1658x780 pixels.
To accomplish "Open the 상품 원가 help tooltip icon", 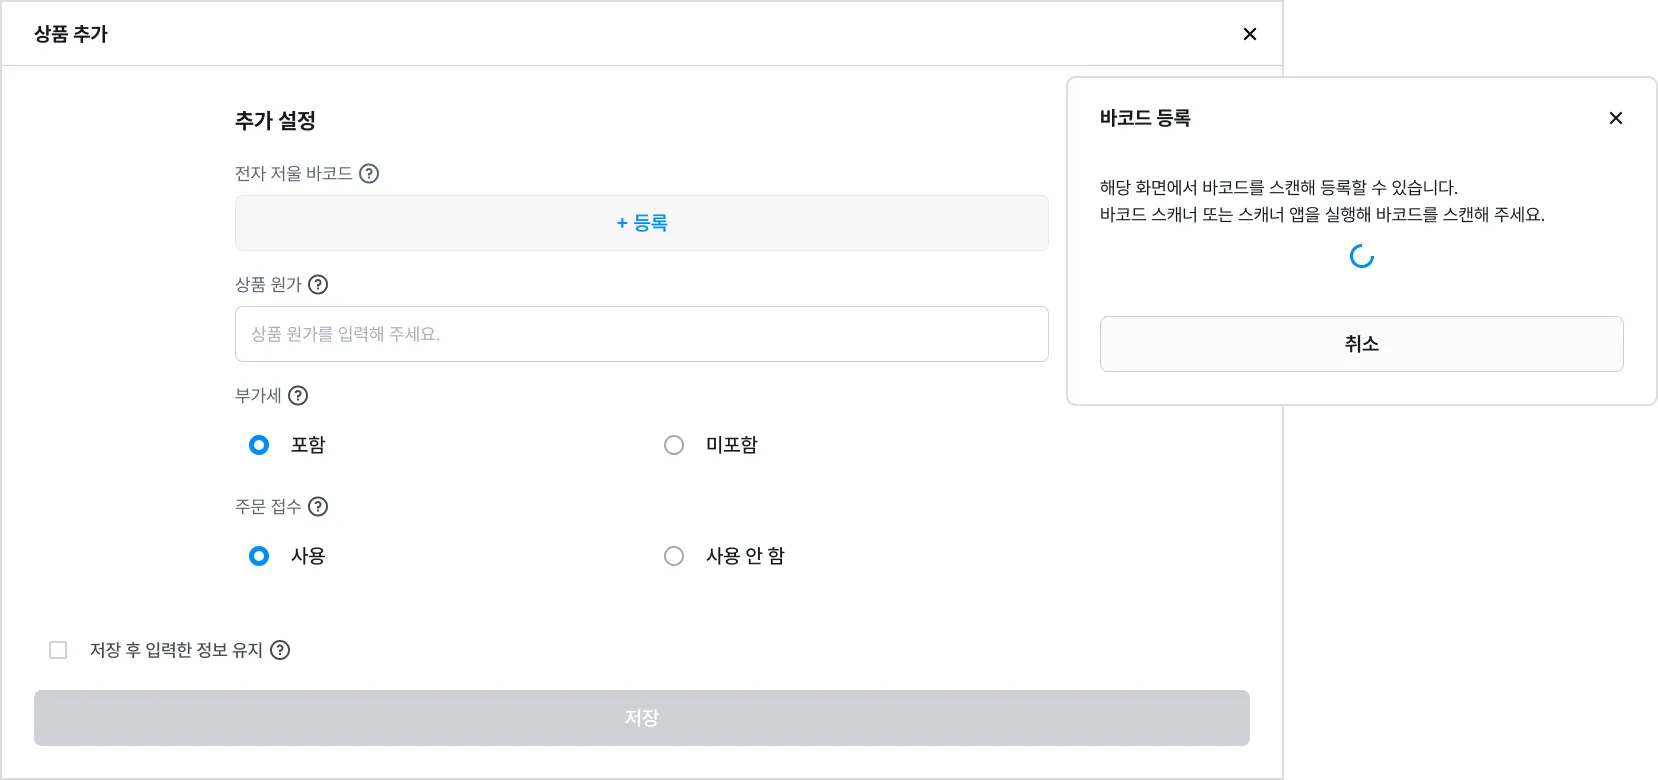I will 318,285.
